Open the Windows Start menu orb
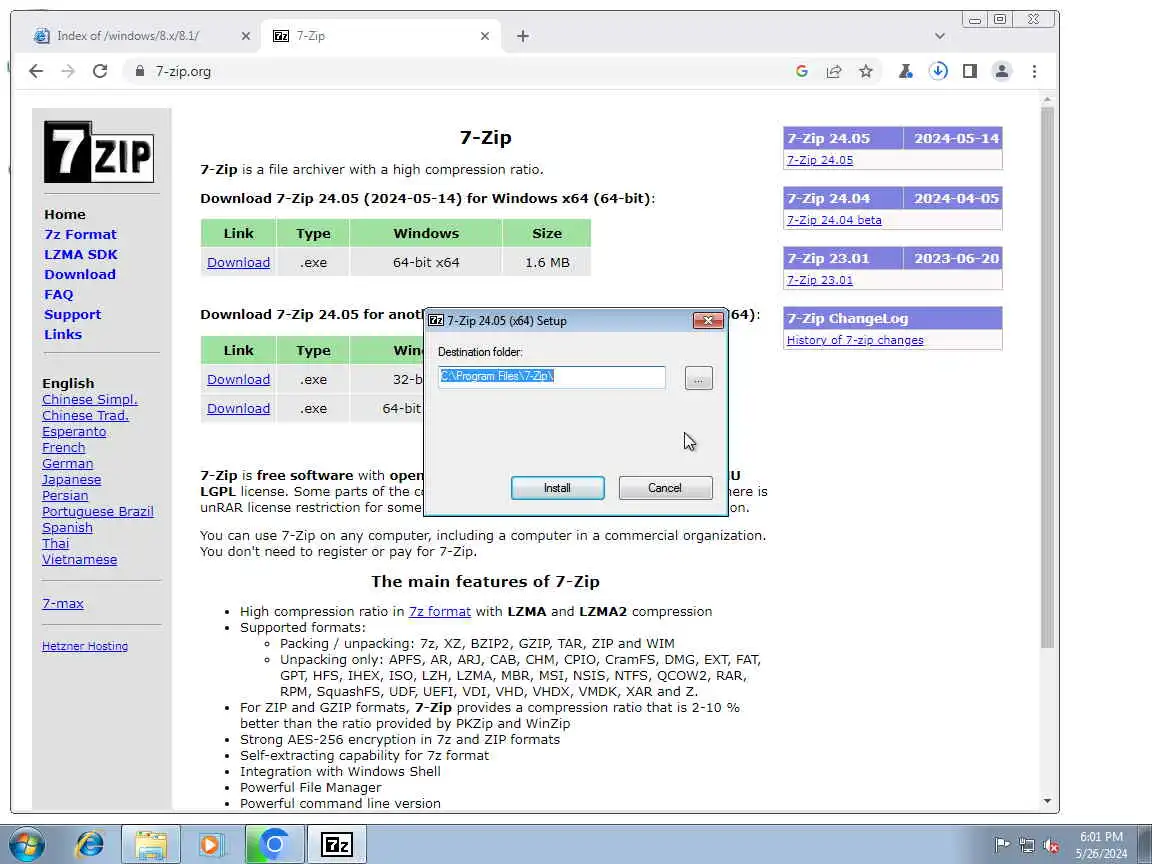The height and width of the screenshot is (864, 1152). point(26,844)
